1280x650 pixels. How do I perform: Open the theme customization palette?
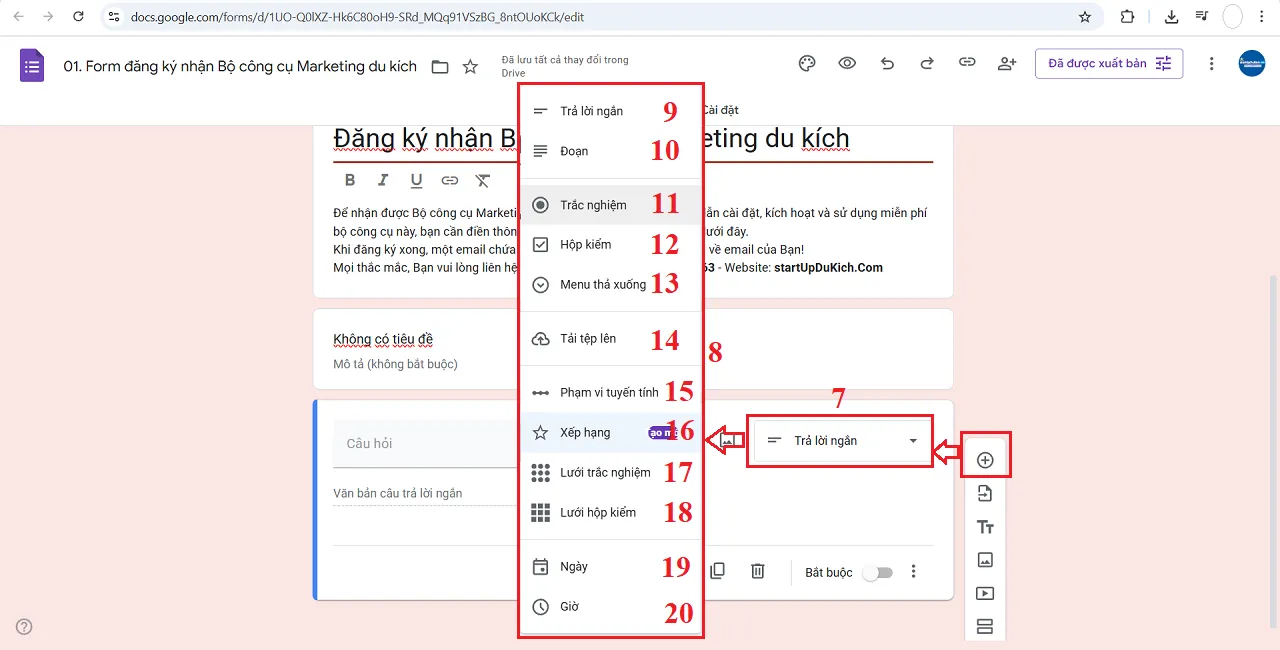click(x=807, y=62)
